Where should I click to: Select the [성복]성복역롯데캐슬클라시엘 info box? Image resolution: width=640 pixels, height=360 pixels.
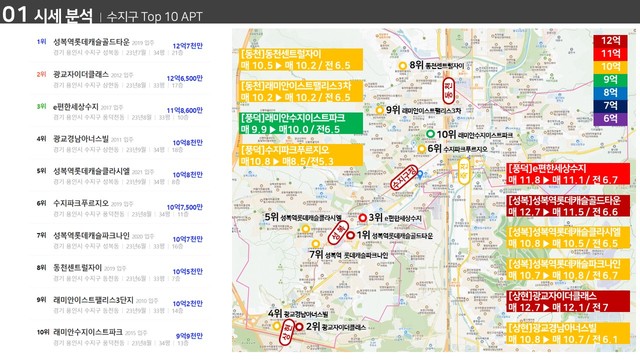pos(568,238)
